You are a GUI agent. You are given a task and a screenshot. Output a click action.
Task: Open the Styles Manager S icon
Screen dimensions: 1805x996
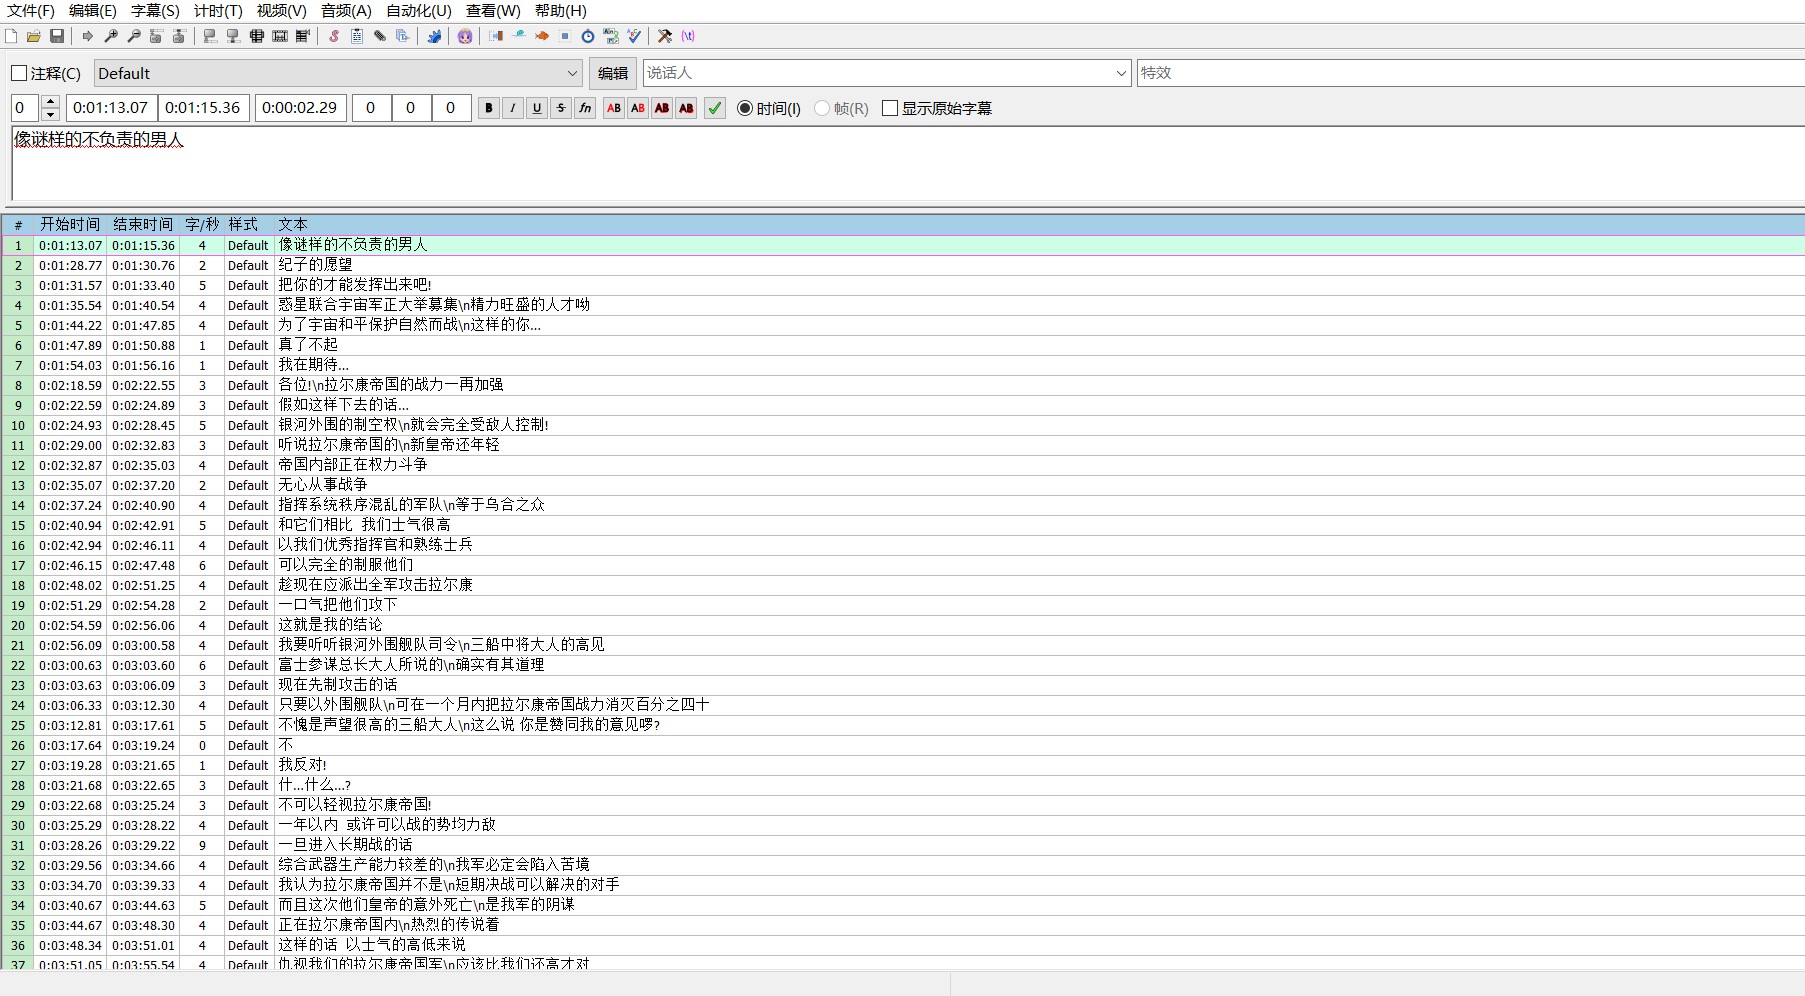[334, 36]
